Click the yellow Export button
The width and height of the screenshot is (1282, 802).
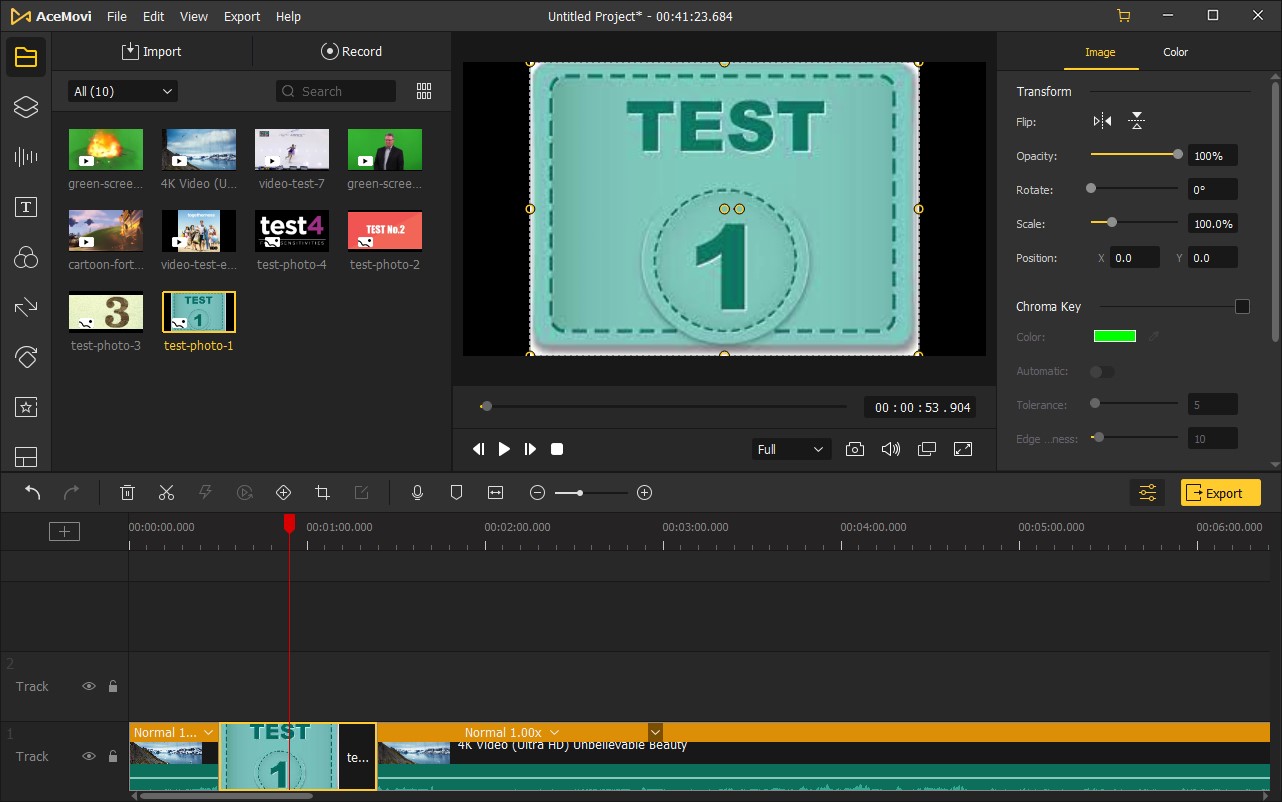pos(1220,493)
